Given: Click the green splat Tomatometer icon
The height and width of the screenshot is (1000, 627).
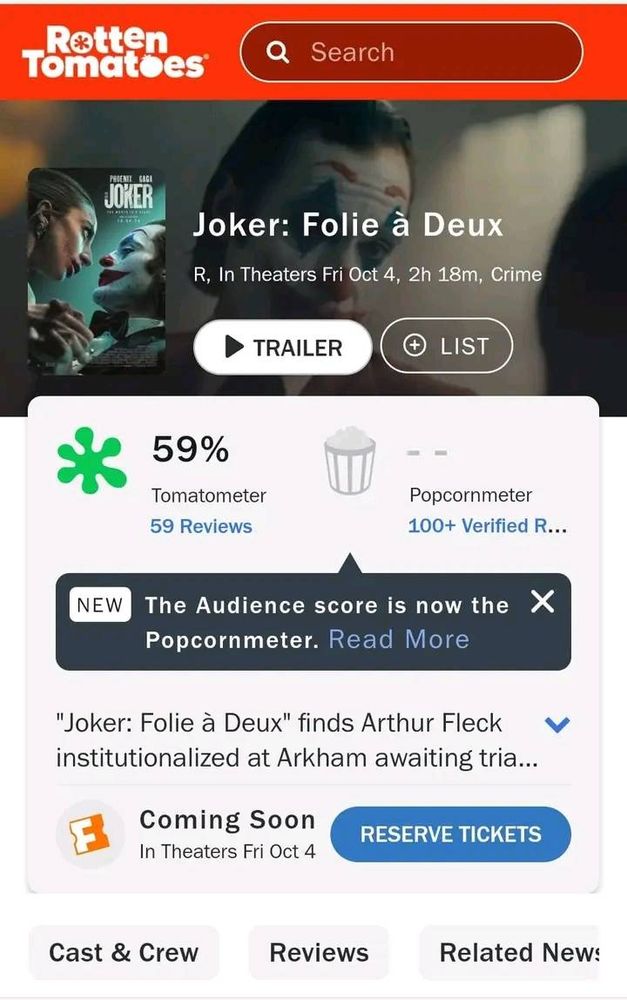Looking at the screenshot, I should (92, 460).
